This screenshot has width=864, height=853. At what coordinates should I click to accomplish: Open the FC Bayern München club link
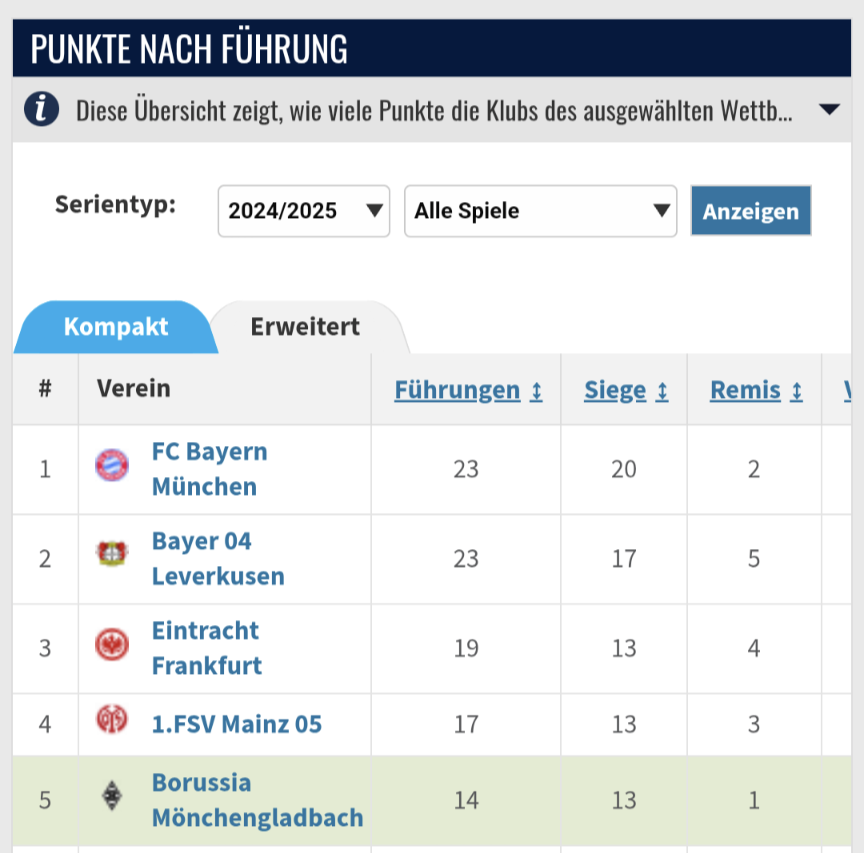[209, 468]
